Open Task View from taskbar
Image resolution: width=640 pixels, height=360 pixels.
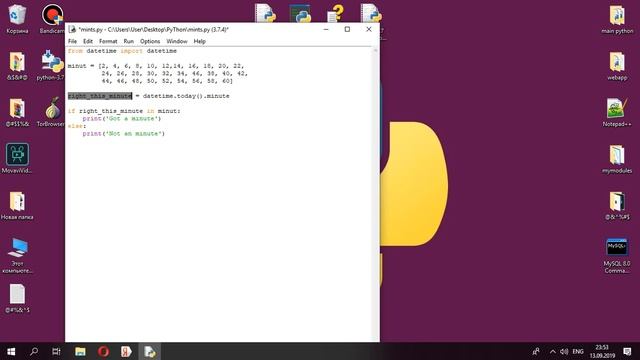56,351
